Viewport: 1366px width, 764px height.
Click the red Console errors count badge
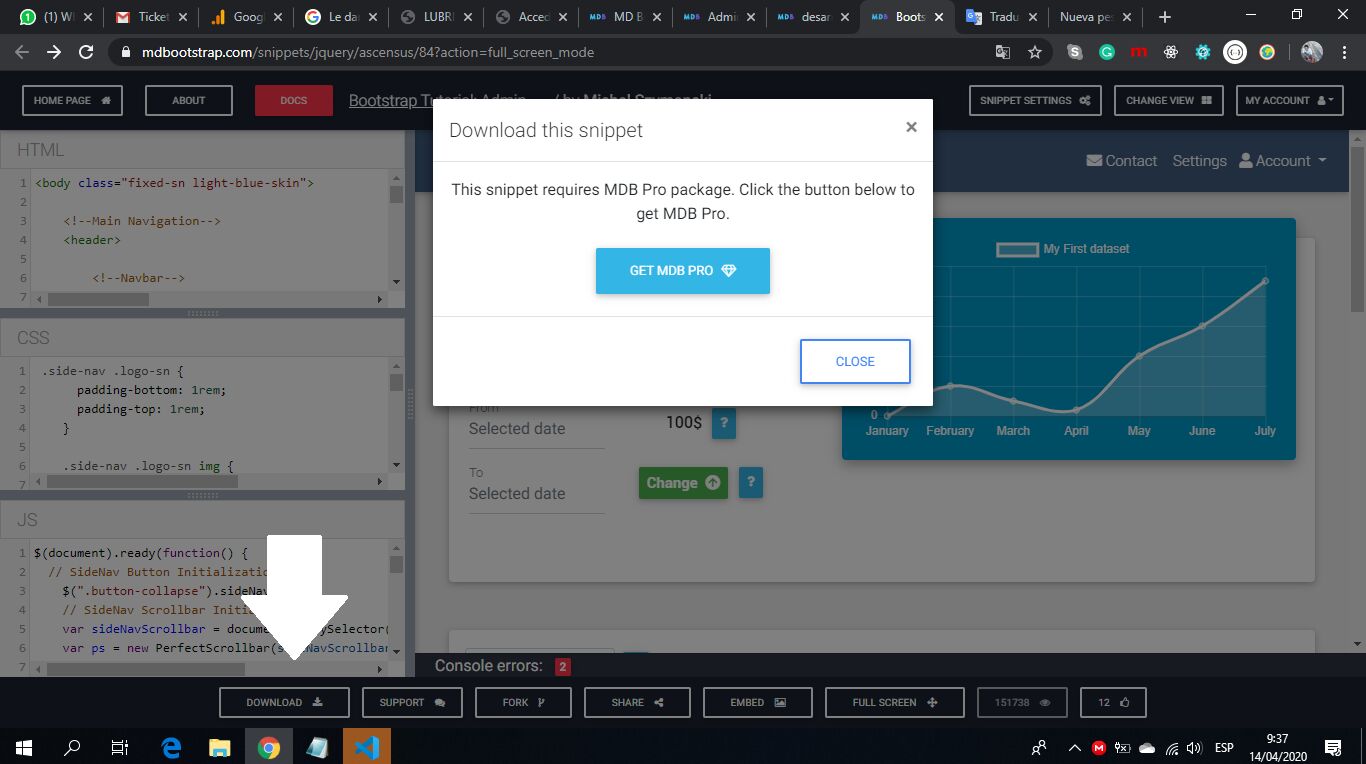pos(563,666)
